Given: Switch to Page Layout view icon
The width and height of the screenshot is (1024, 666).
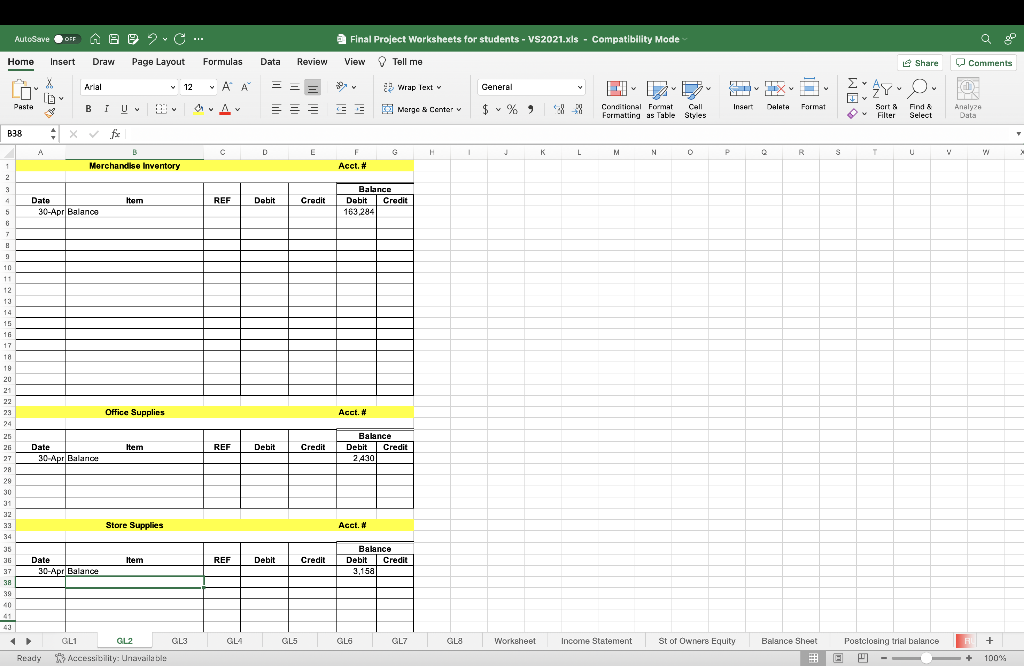Looking at the screenshot, I should (838, 658).
